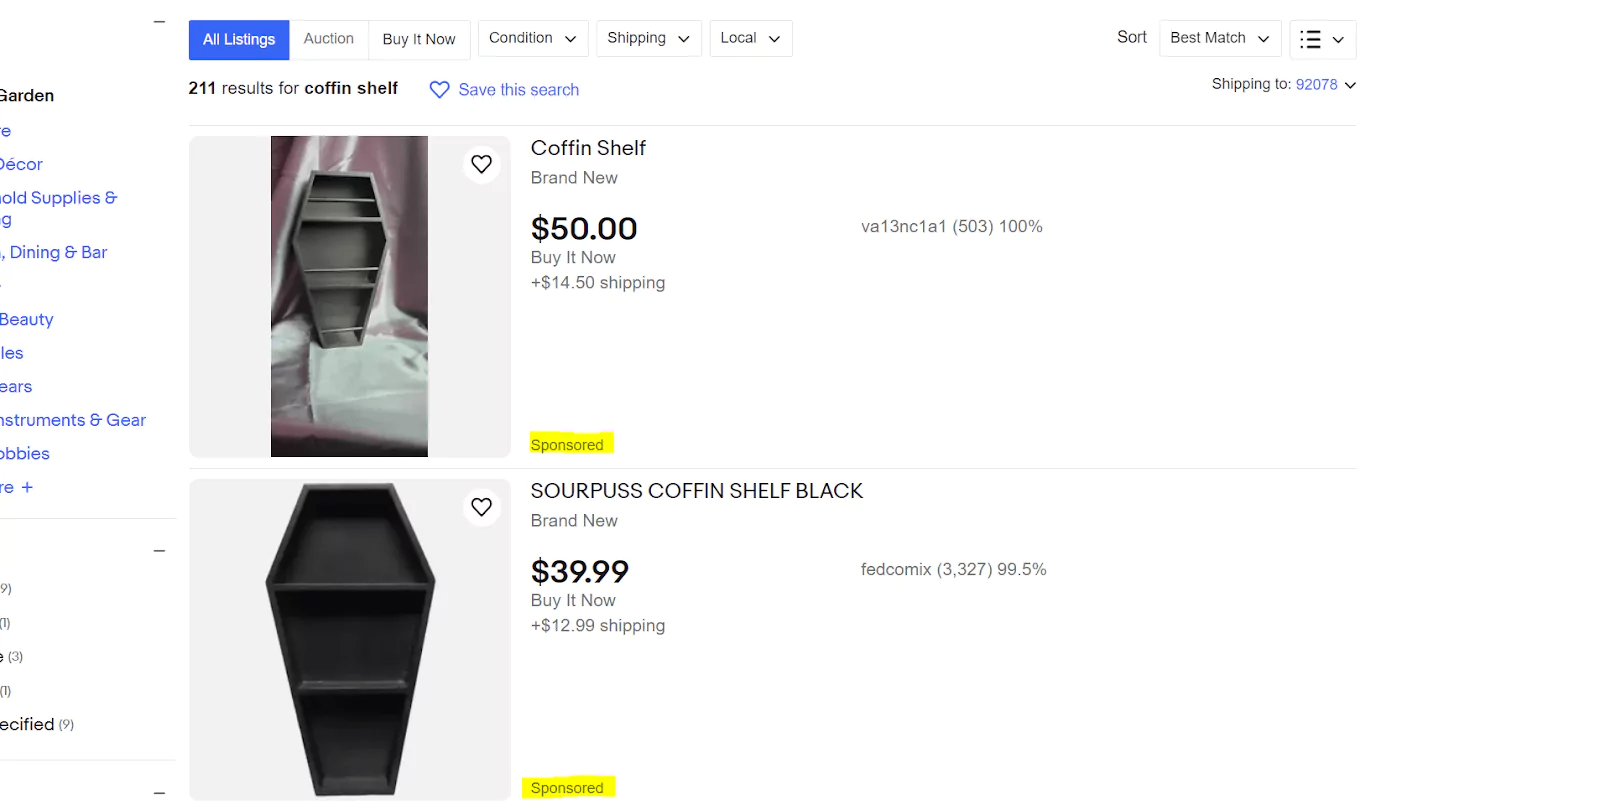Select the Buy It Now tab
This screenshot has height=810, width=1600.
click(419, 39)
